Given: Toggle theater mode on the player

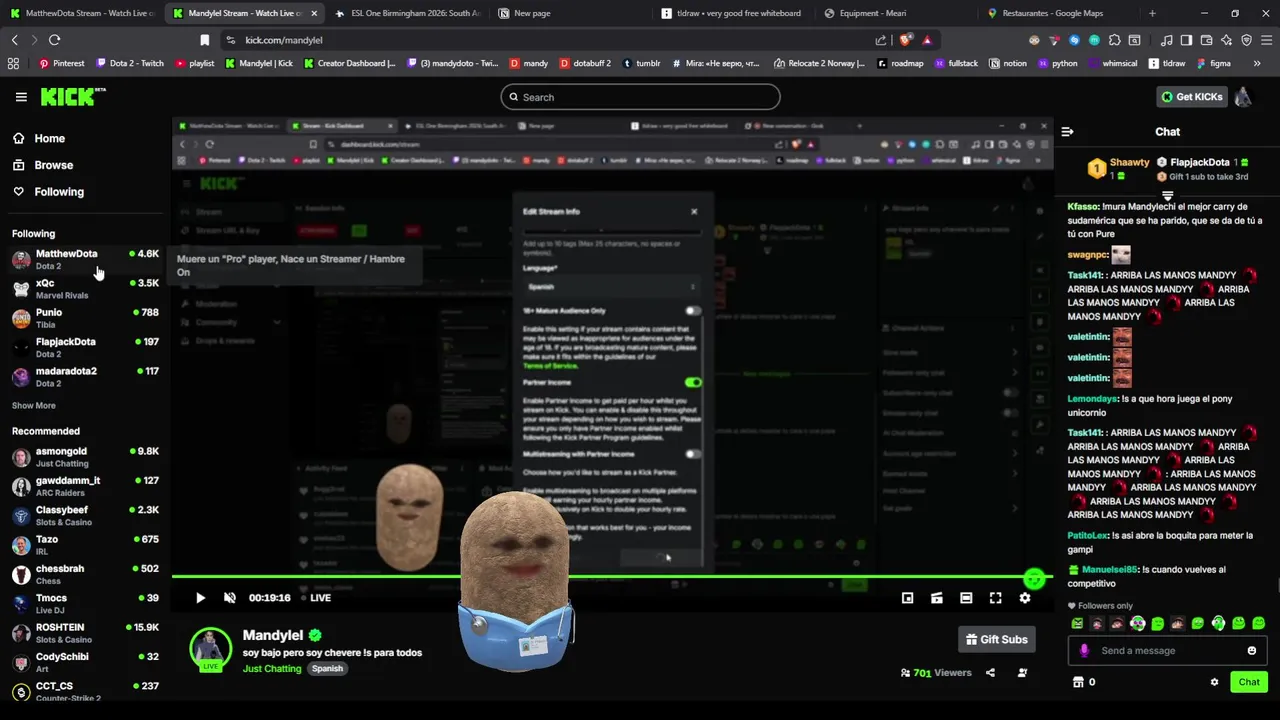Looking at the screenshot, I should pos(966,598).
